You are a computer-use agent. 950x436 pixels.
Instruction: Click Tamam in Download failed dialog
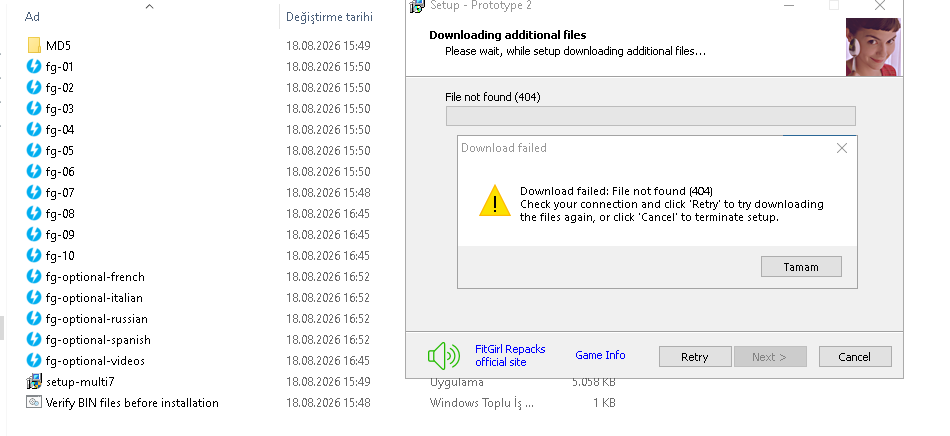coord(801,267)
